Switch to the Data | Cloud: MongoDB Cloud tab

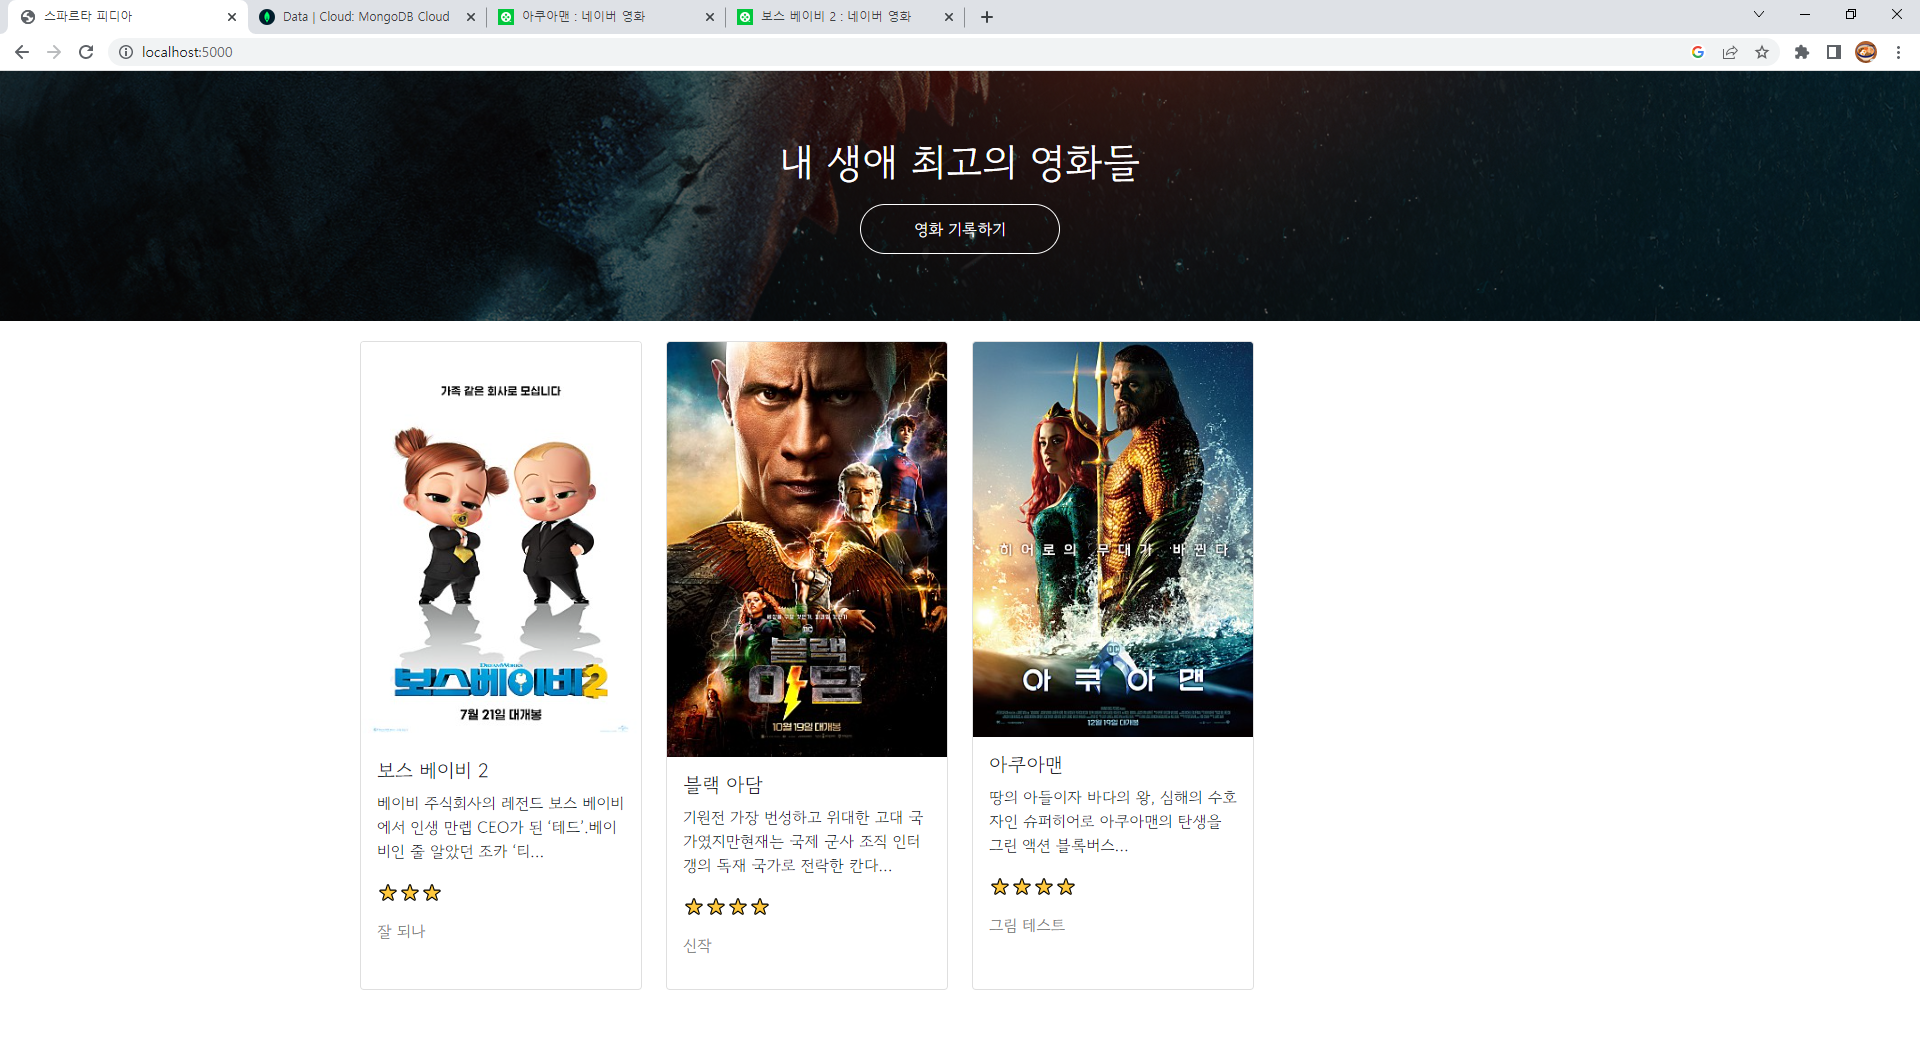pos(366,17)
